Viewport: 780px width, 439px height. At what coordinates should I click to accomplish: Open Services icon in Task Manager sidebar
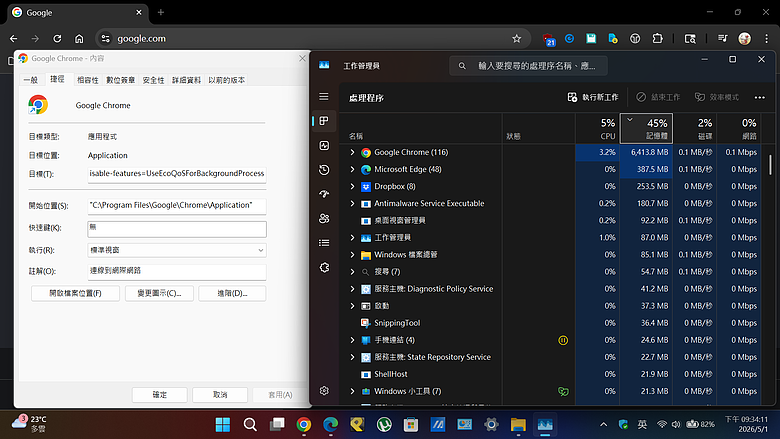(324, 267)
